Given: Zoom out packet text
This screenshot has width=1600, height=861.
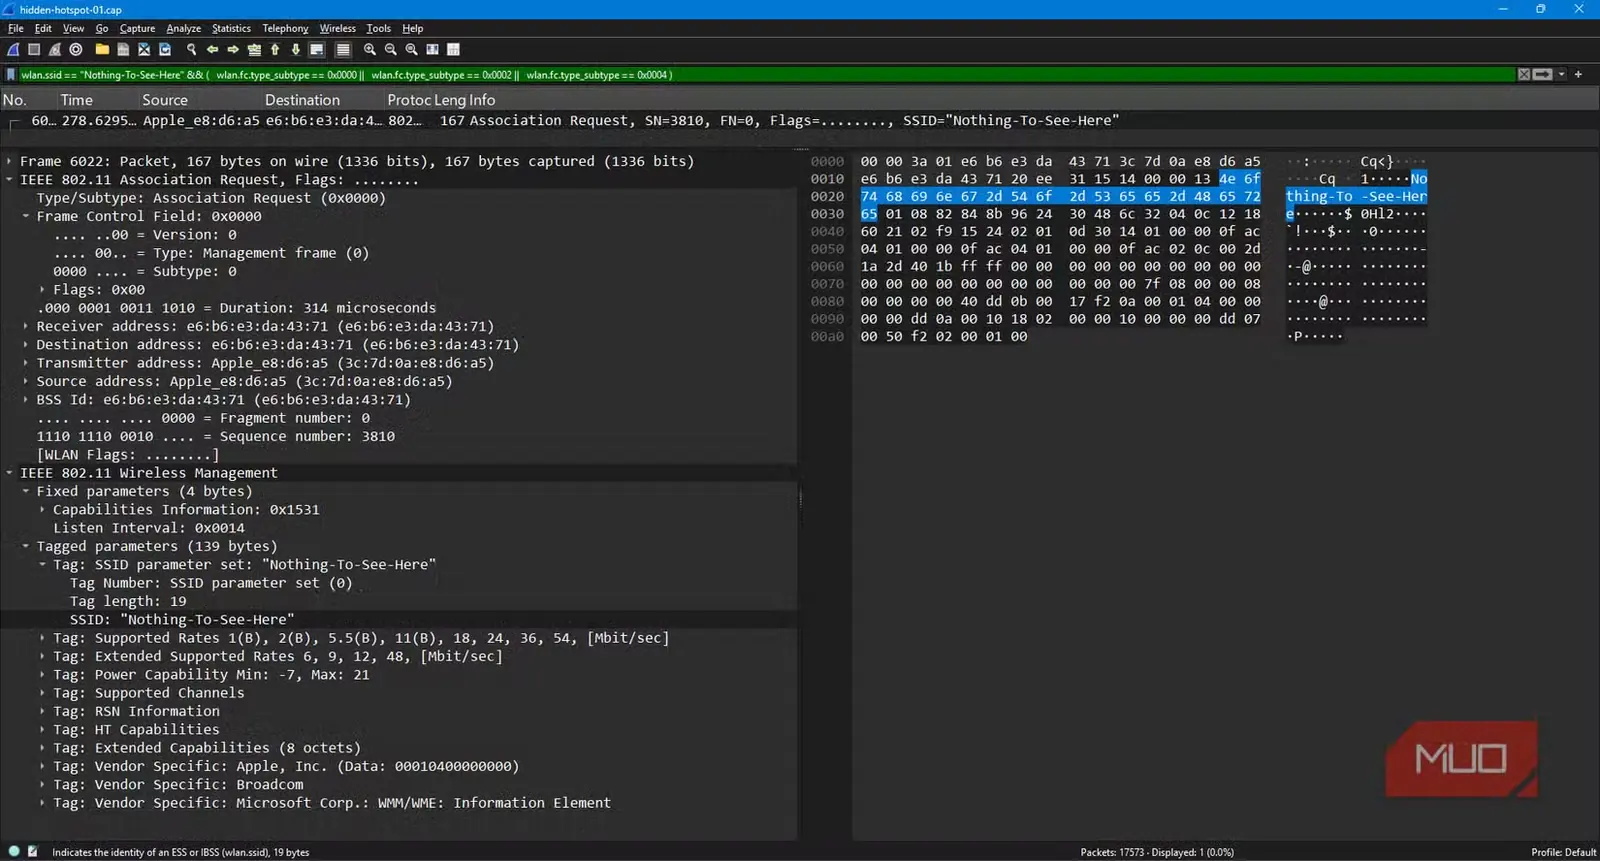Looking at the screenshot, I should click(x=391, y=49).
